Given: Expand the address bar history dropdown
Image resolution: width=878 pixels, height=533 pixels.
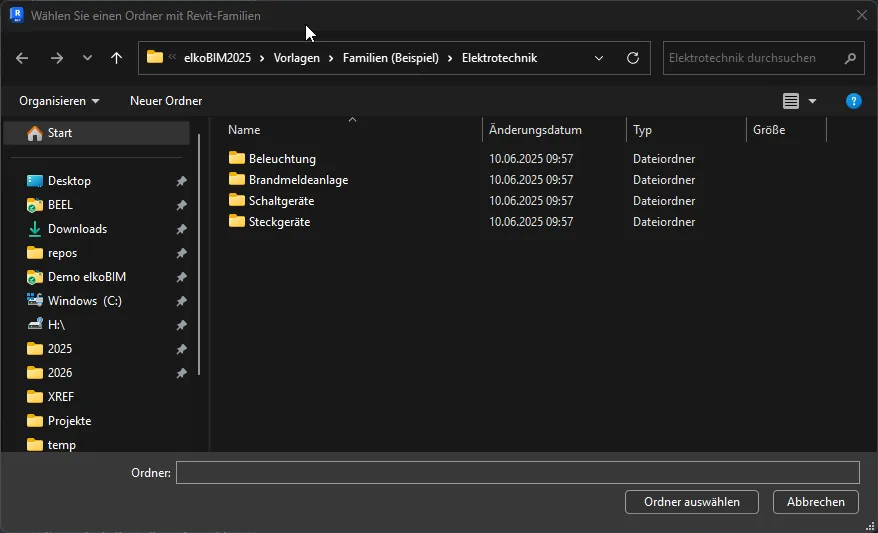Looking at the screenshot, I should click(x=599, y=58).
